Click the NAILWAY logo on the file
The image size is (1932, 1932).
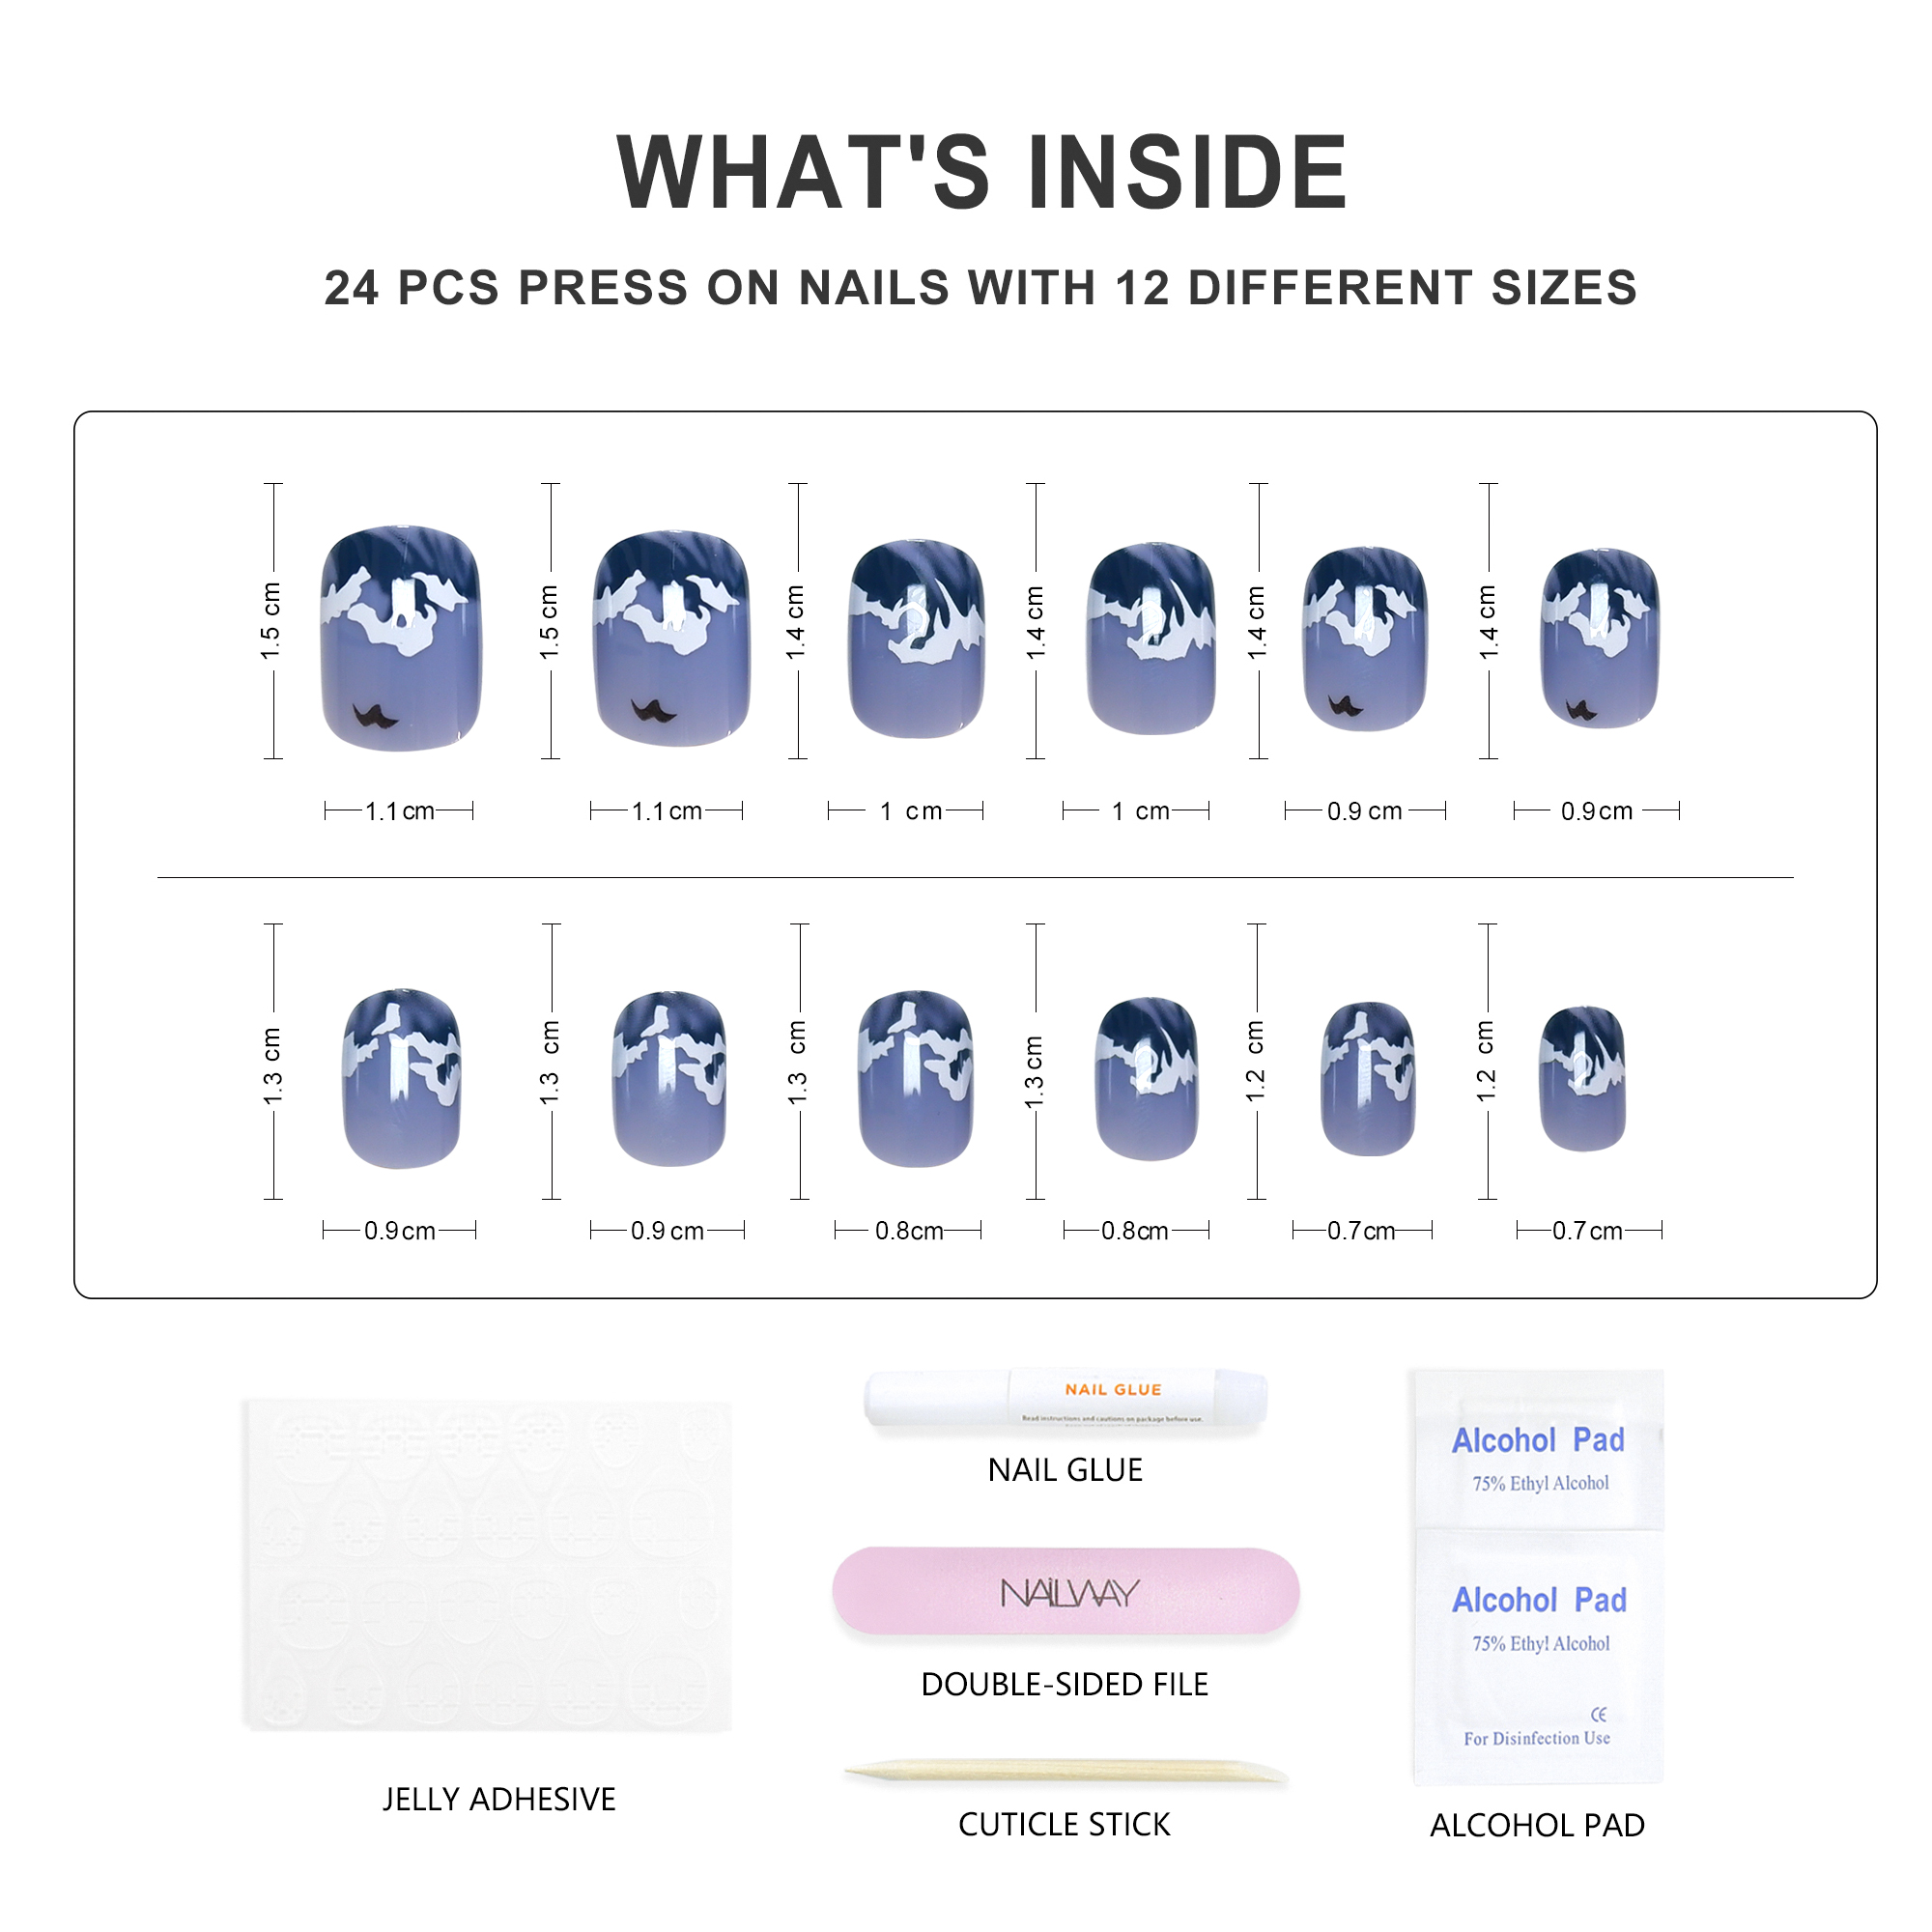(x=1069, y=1593)
